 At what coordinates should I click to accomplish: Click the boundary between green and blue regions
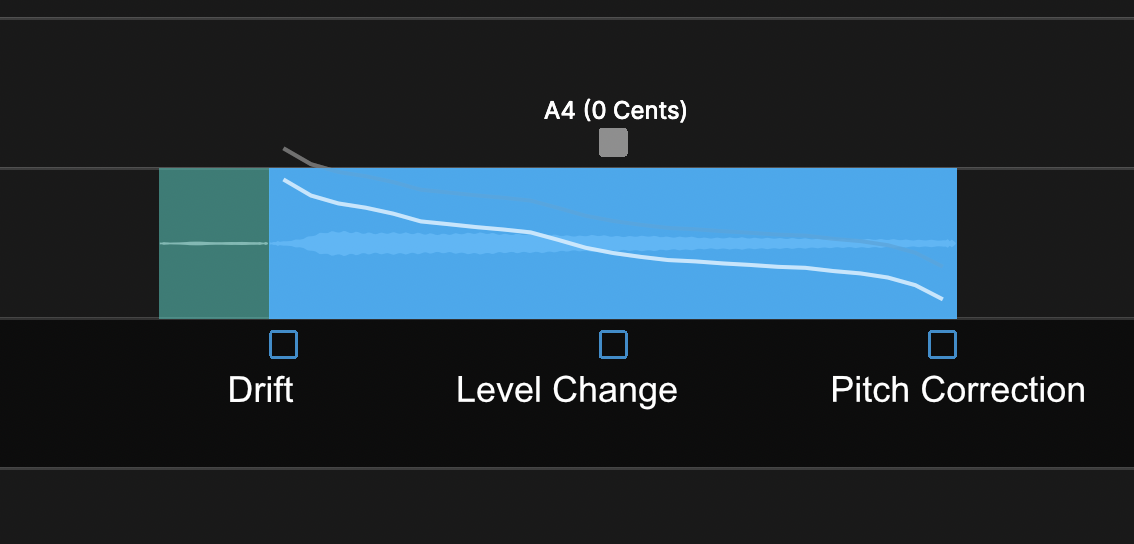coord(269,280)
